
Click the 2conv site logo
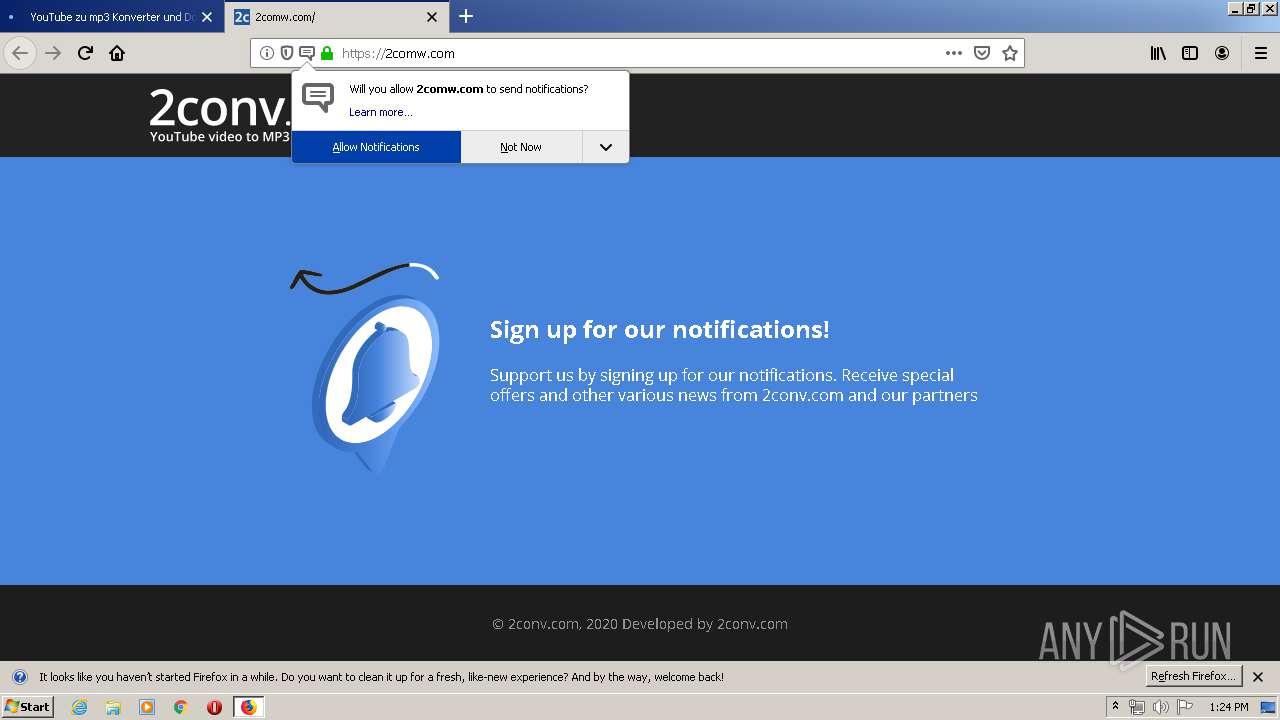coord(220,114)
